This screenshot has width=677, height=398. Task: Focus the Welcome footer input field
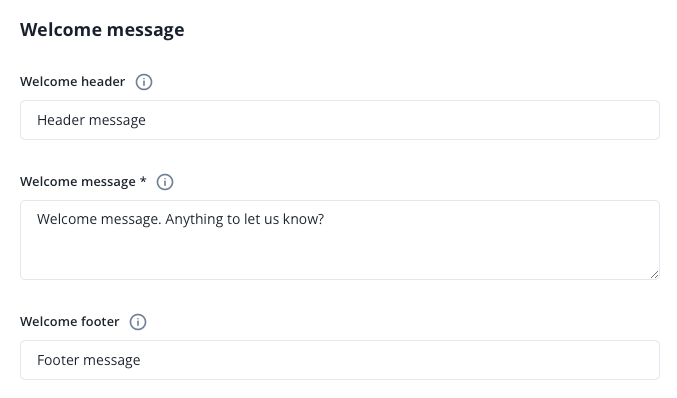tap(340, 360)
